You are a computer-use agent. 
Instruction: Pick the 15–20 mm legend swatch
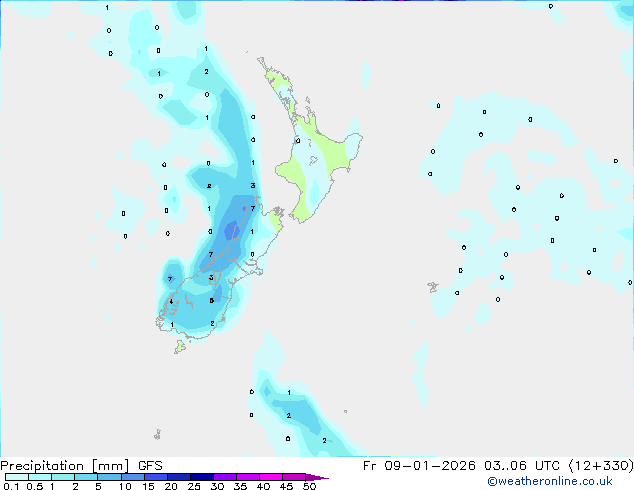[156, 477]
